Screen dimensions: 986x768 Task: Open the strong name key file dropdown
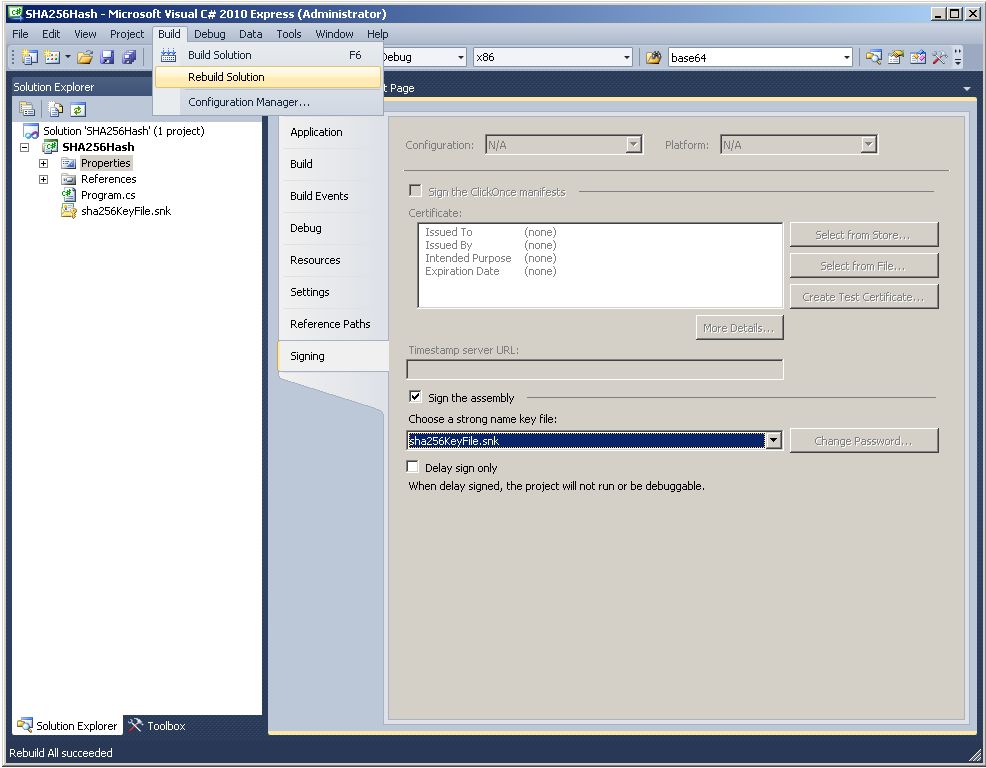coord(773,440)
